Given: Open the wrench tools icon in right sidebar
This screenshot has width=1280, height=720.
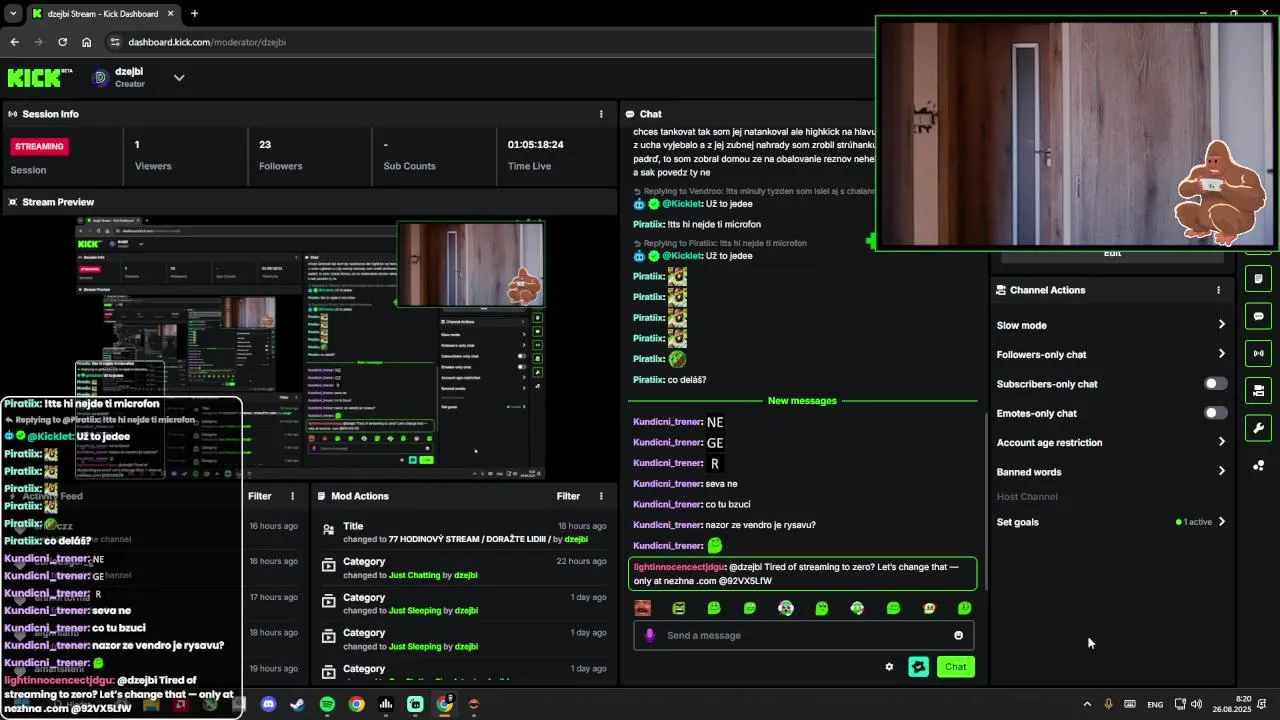Looking at the screenshot, I should [1258, 428].
